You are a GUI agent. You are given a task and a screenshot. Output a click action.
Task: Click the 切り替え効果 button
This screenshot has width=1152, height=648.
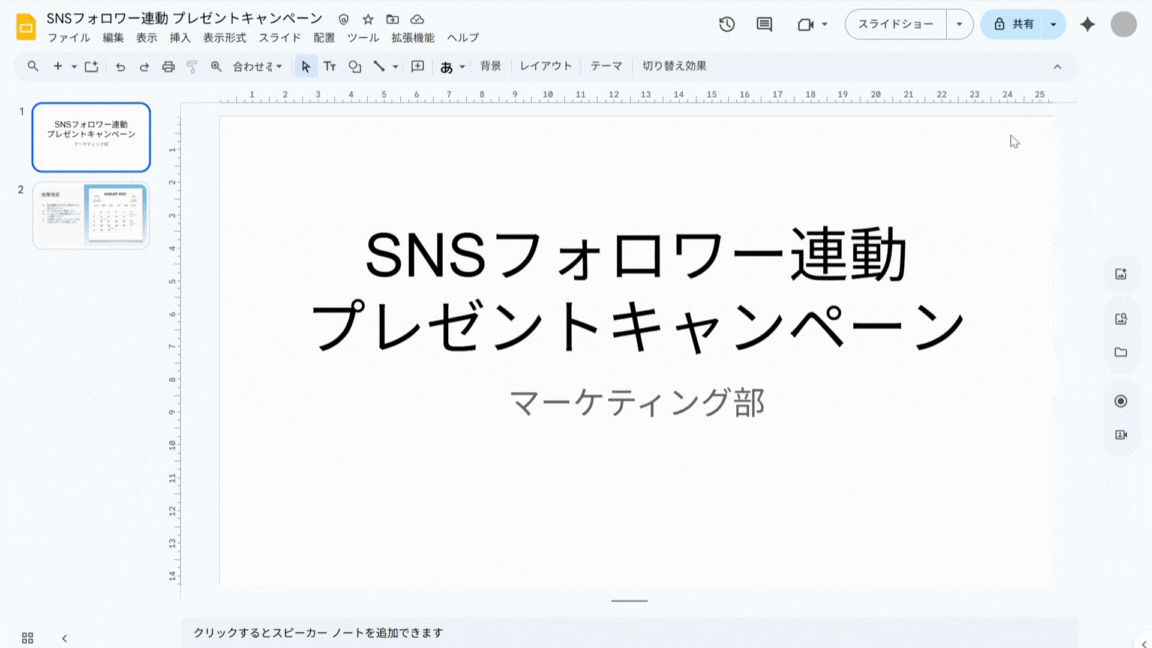click(x=674, y=66)
